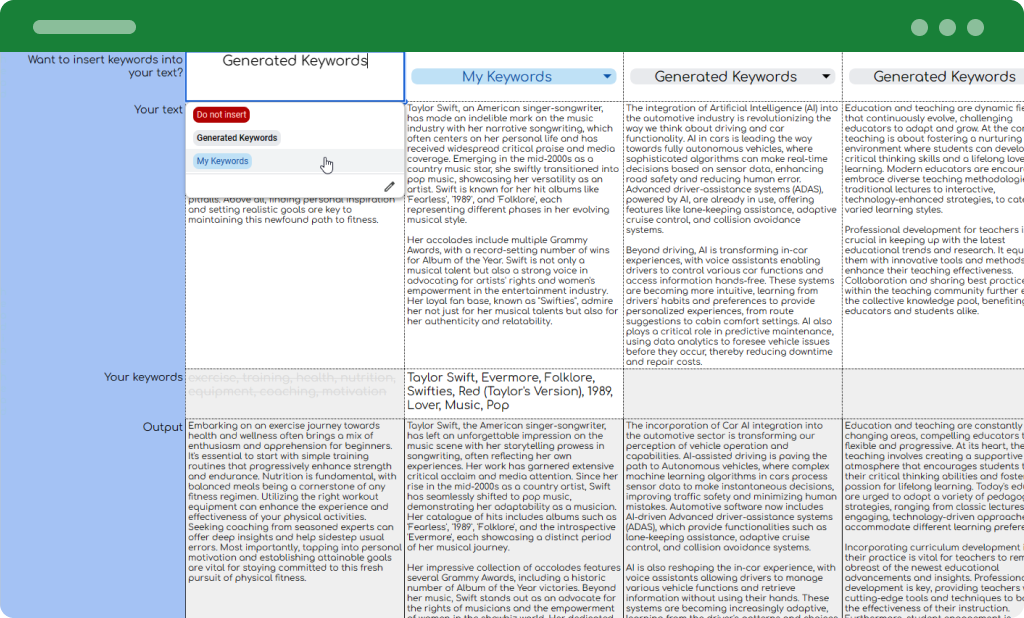Click the middle window control dot
Viewport: 1024px width, 618px height.
tap(947, 27)
